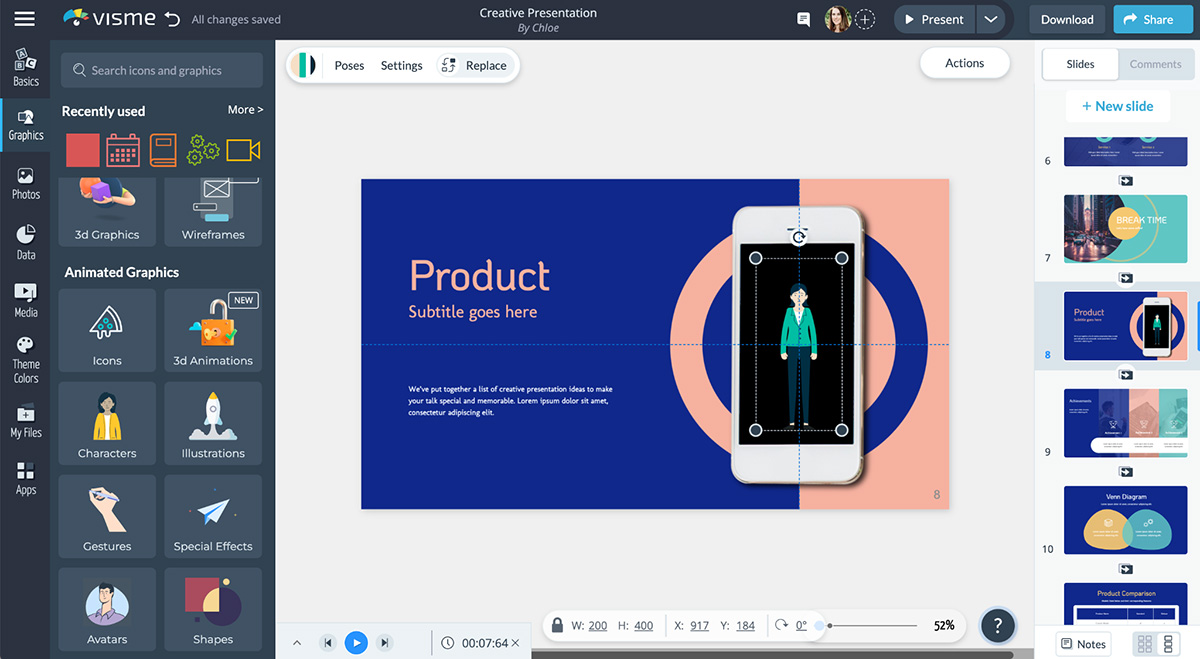Expand the timeline panel chevron
Screen dimensions: 1200x659
point(297,643)
